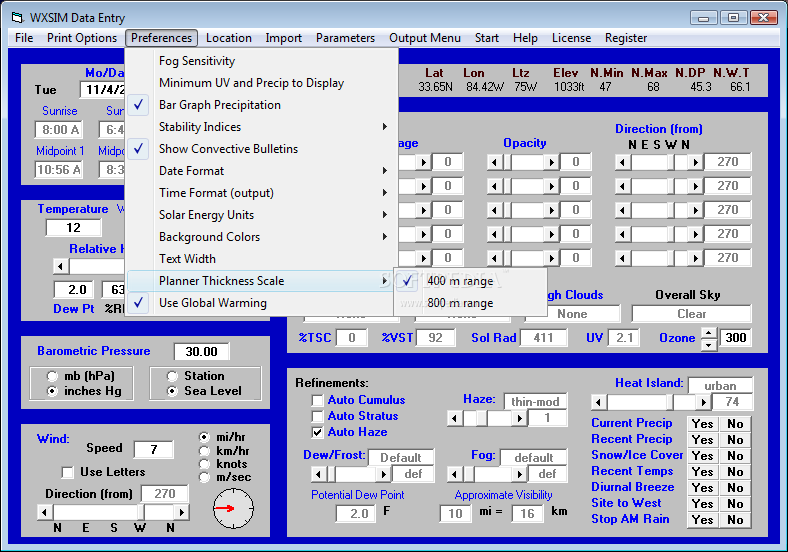Enable Auto Stratus checkbox

317,416
